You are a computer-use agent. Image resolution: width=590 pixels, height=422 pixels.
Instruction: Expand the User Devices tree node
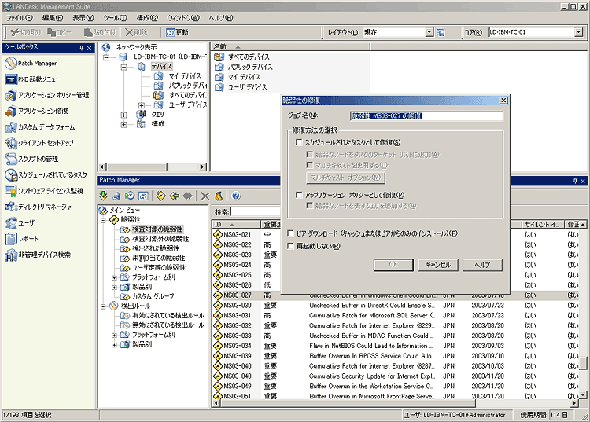[141, 105]
